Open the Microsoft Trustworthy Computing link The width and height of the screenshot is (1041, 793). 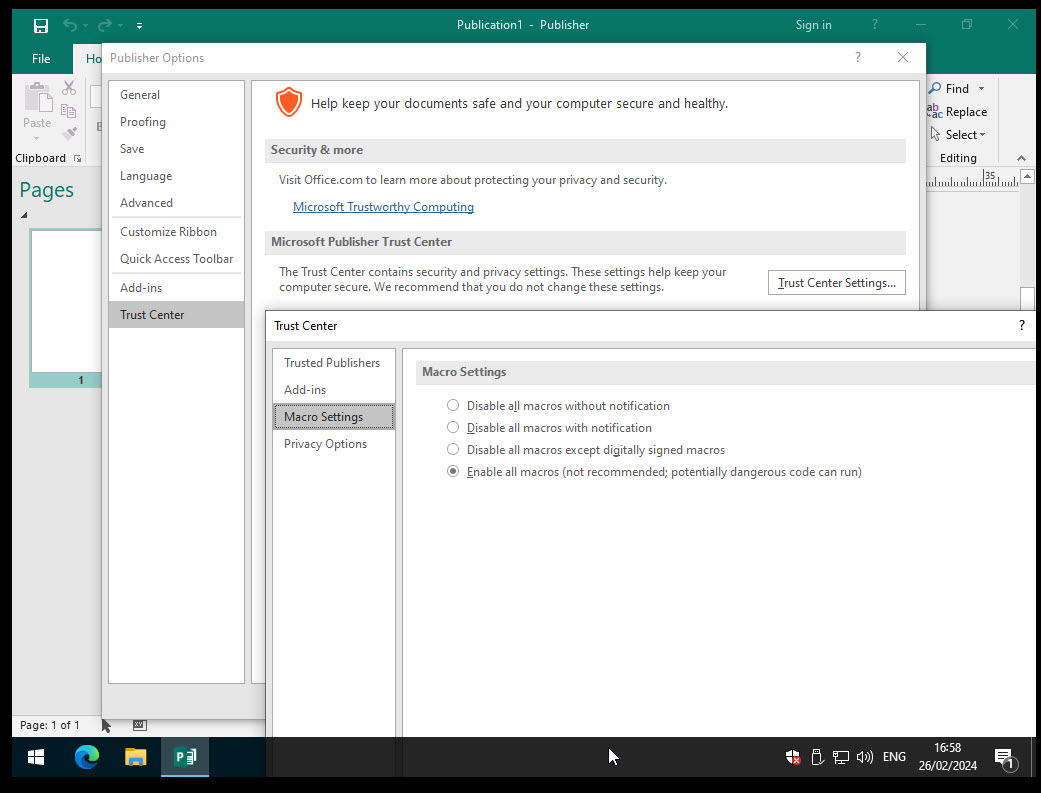tap(383, 206)
